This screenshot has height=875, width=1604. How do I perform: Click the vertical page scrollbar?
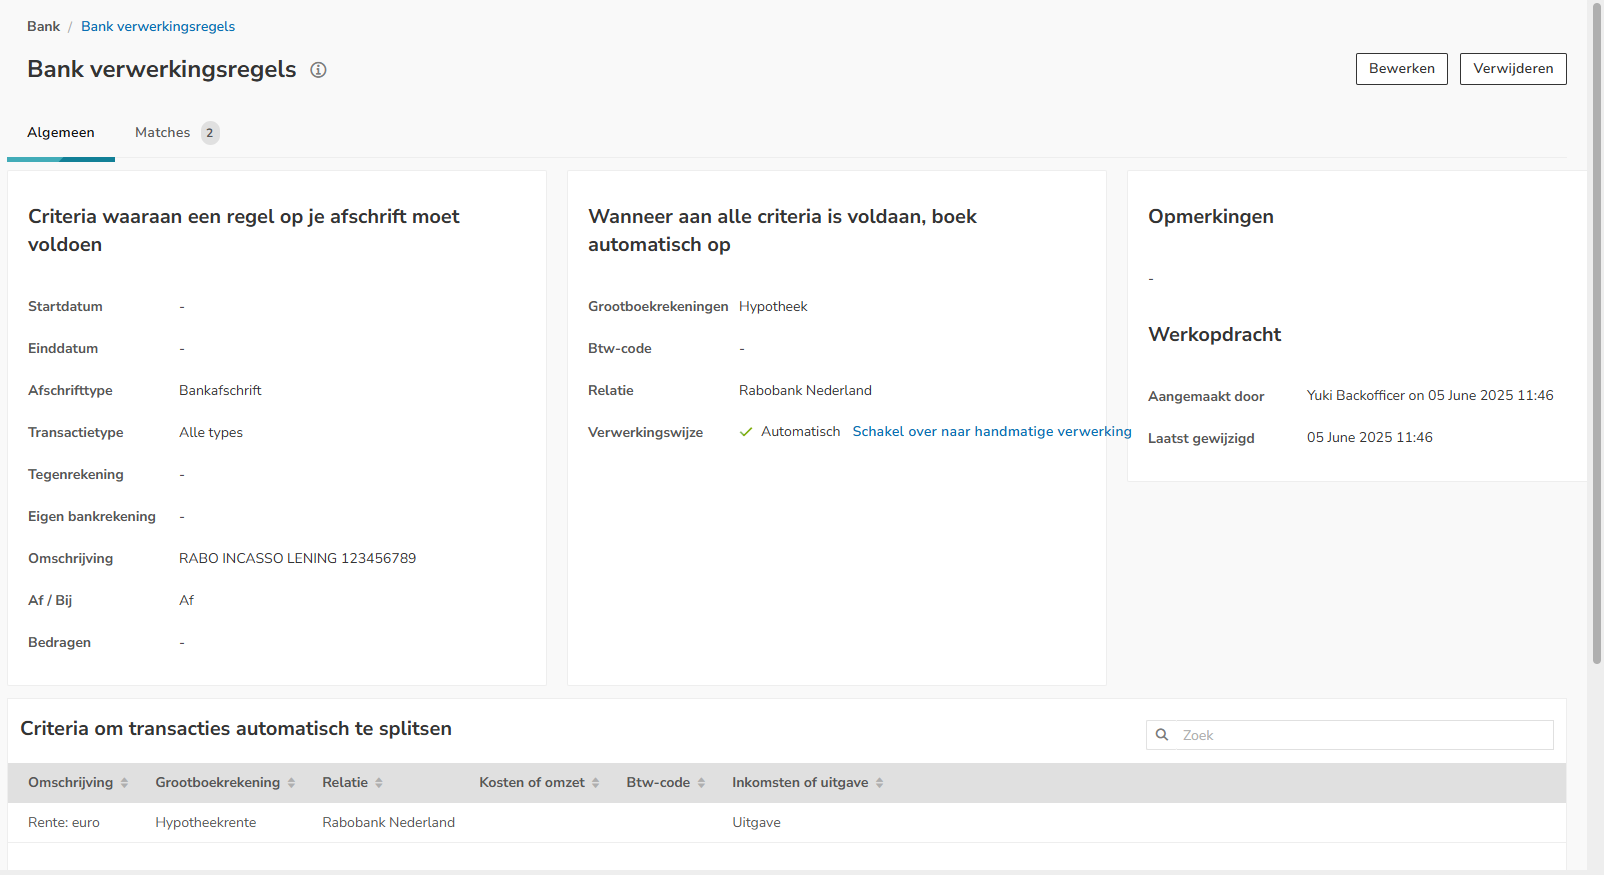[x=1596, y=333]
